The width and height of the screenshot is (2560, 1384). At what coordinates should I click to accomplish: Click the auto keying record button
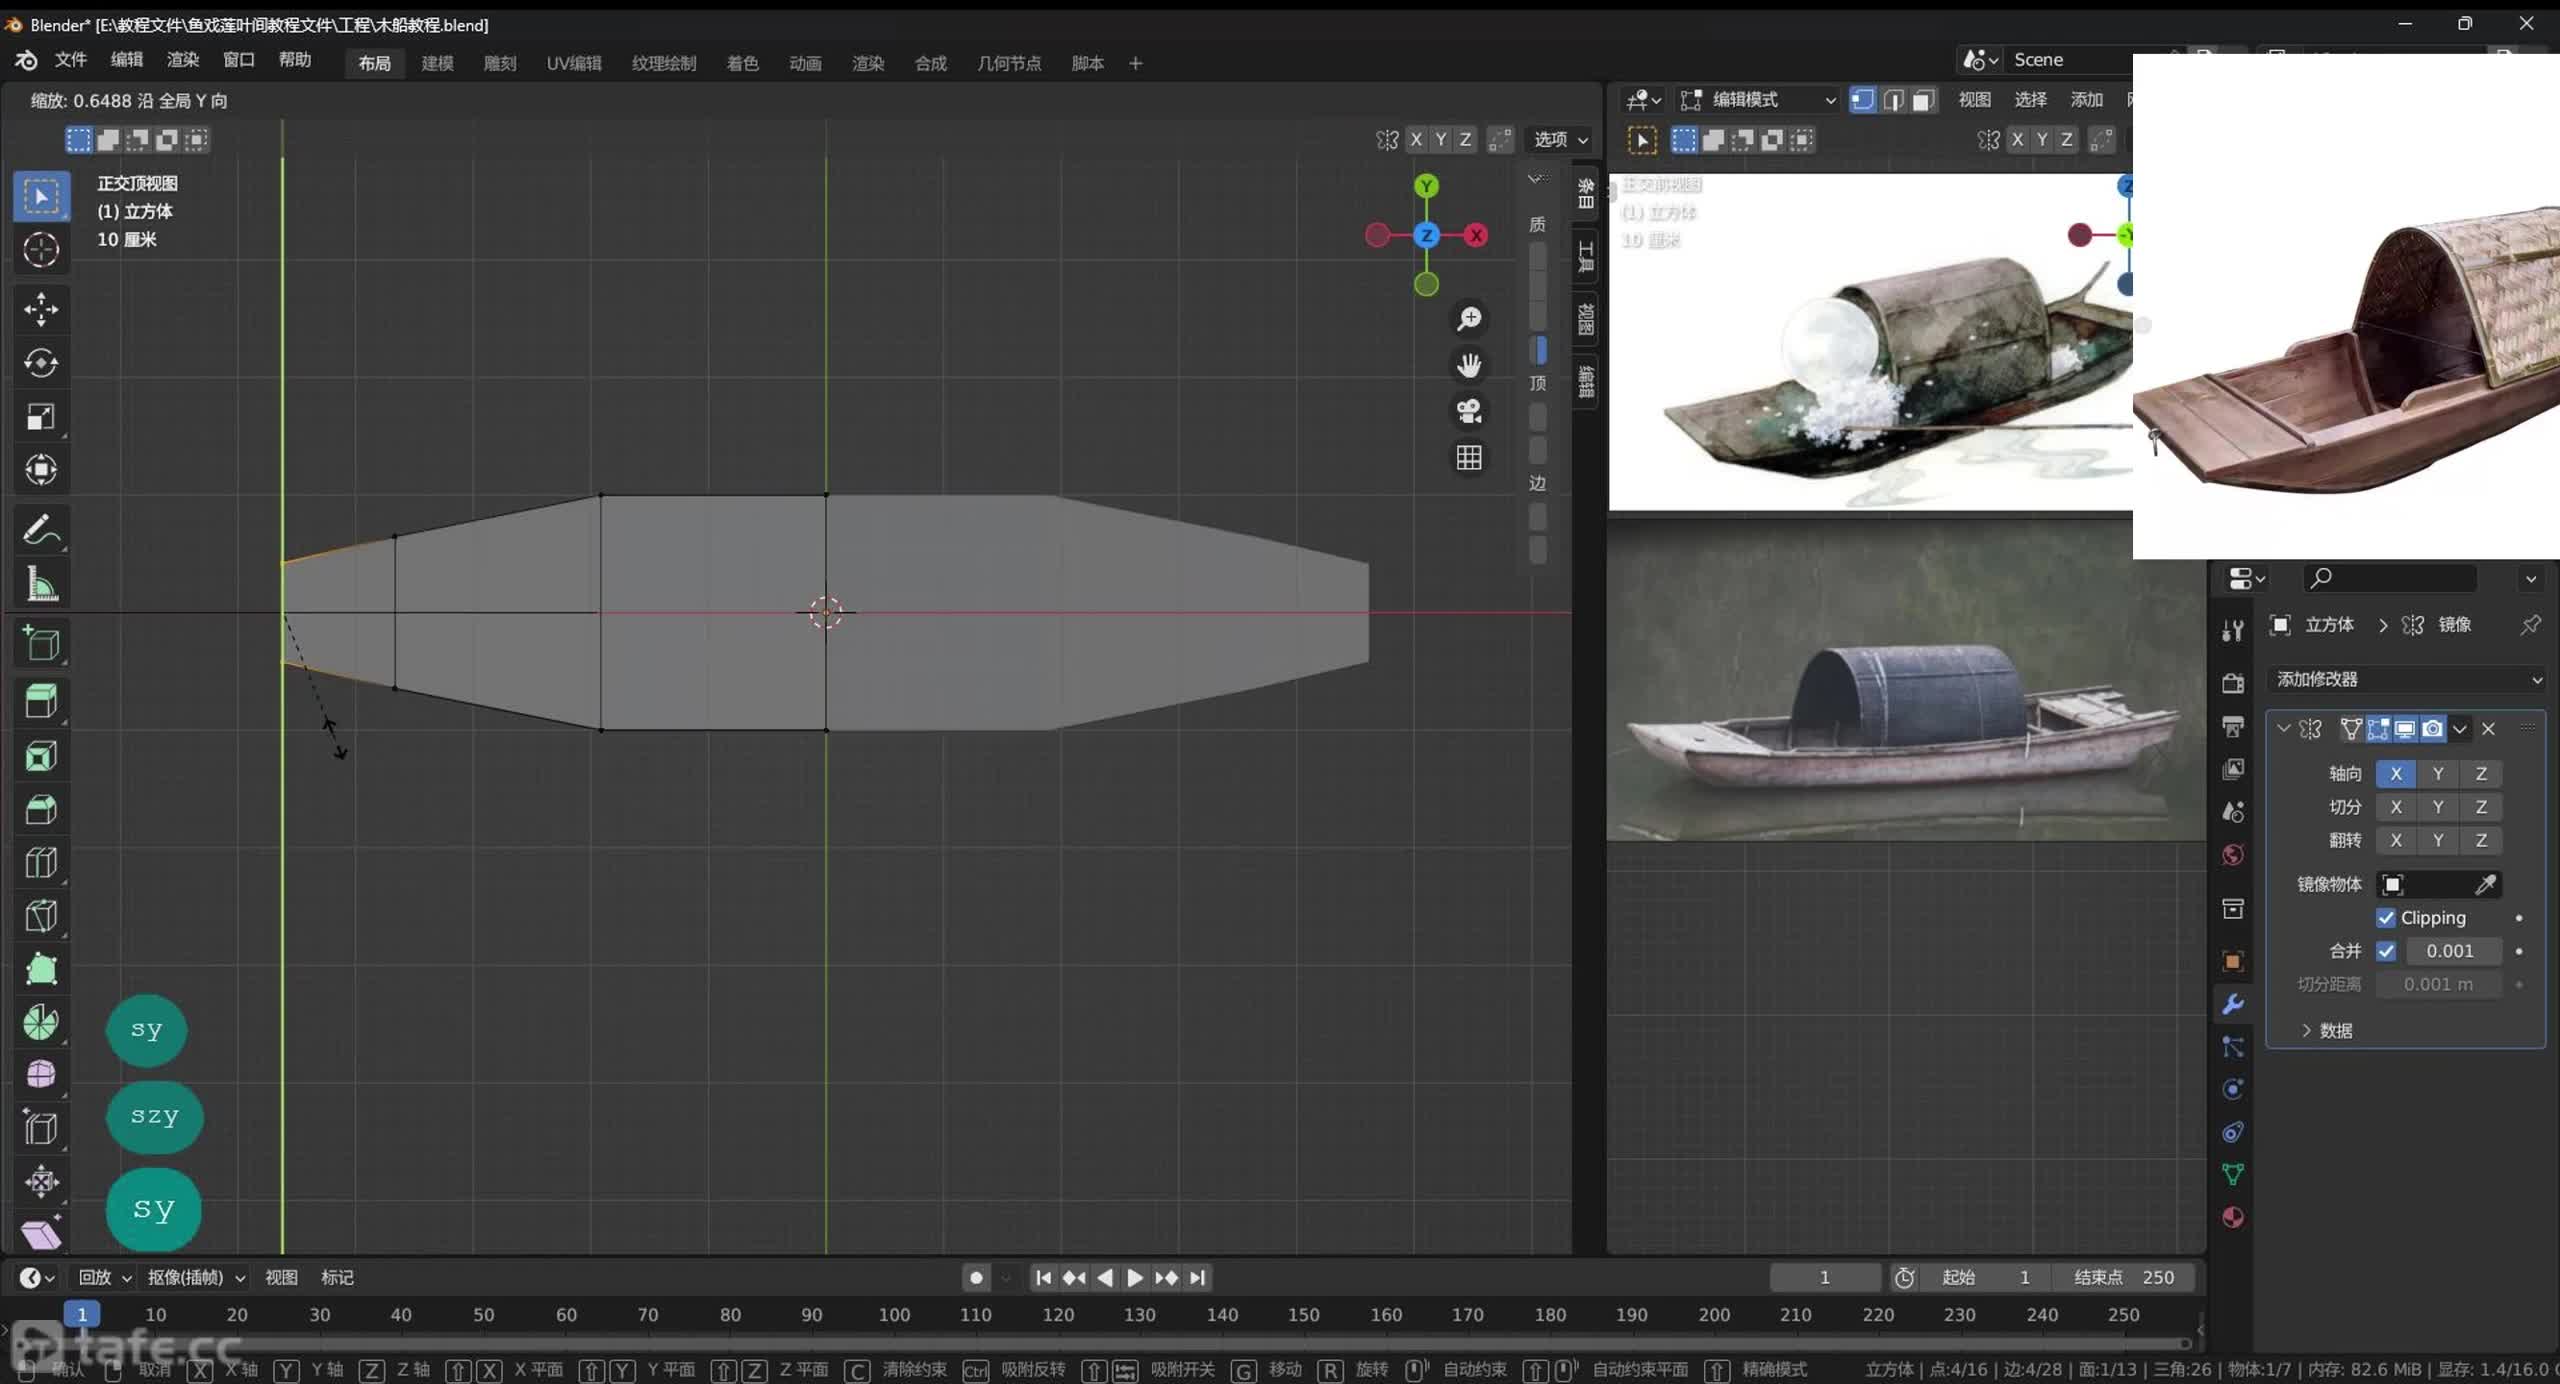[976, 1277]
